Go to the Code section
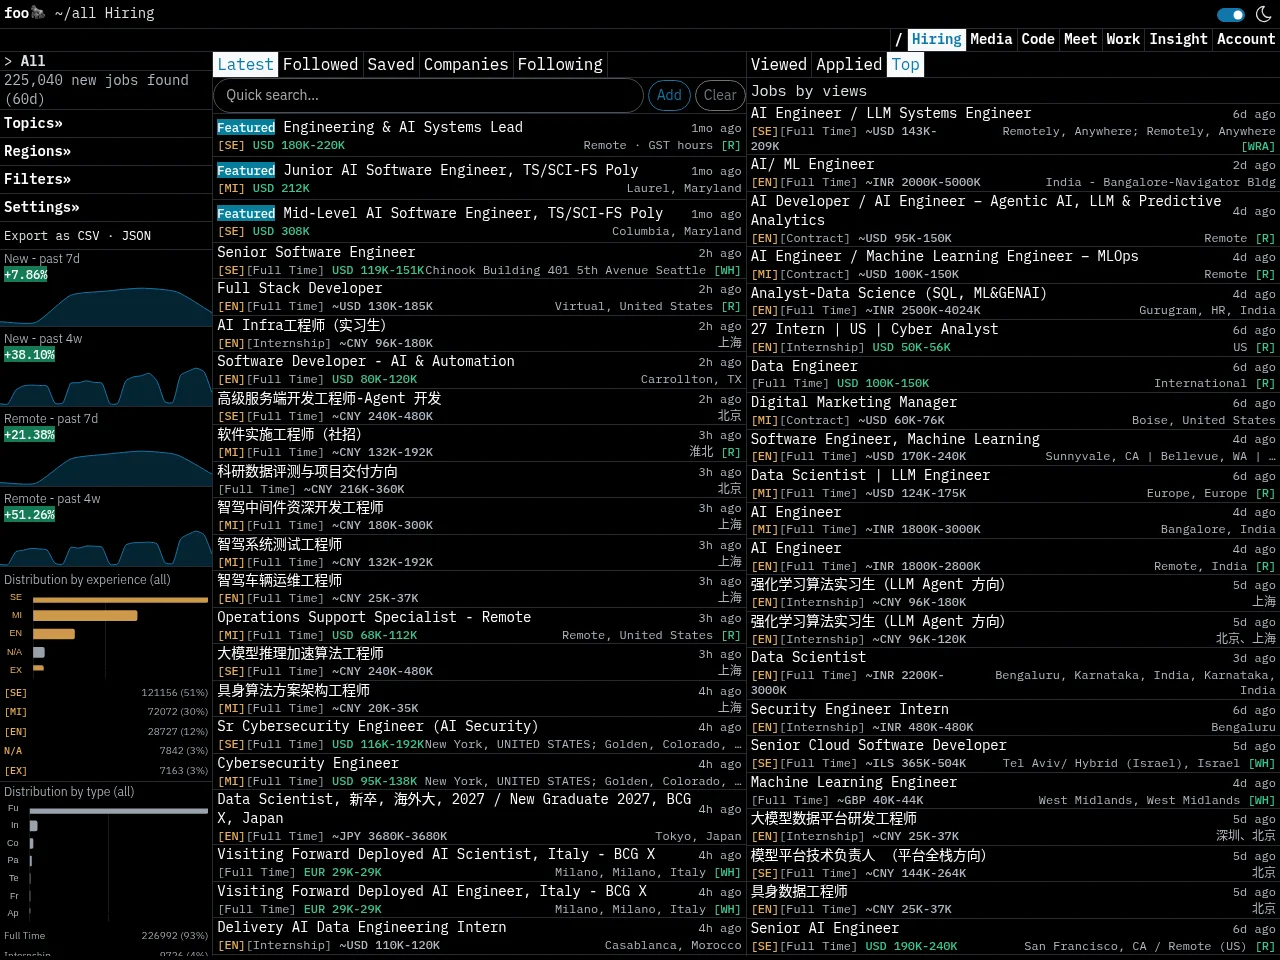 coord(1038,39)
